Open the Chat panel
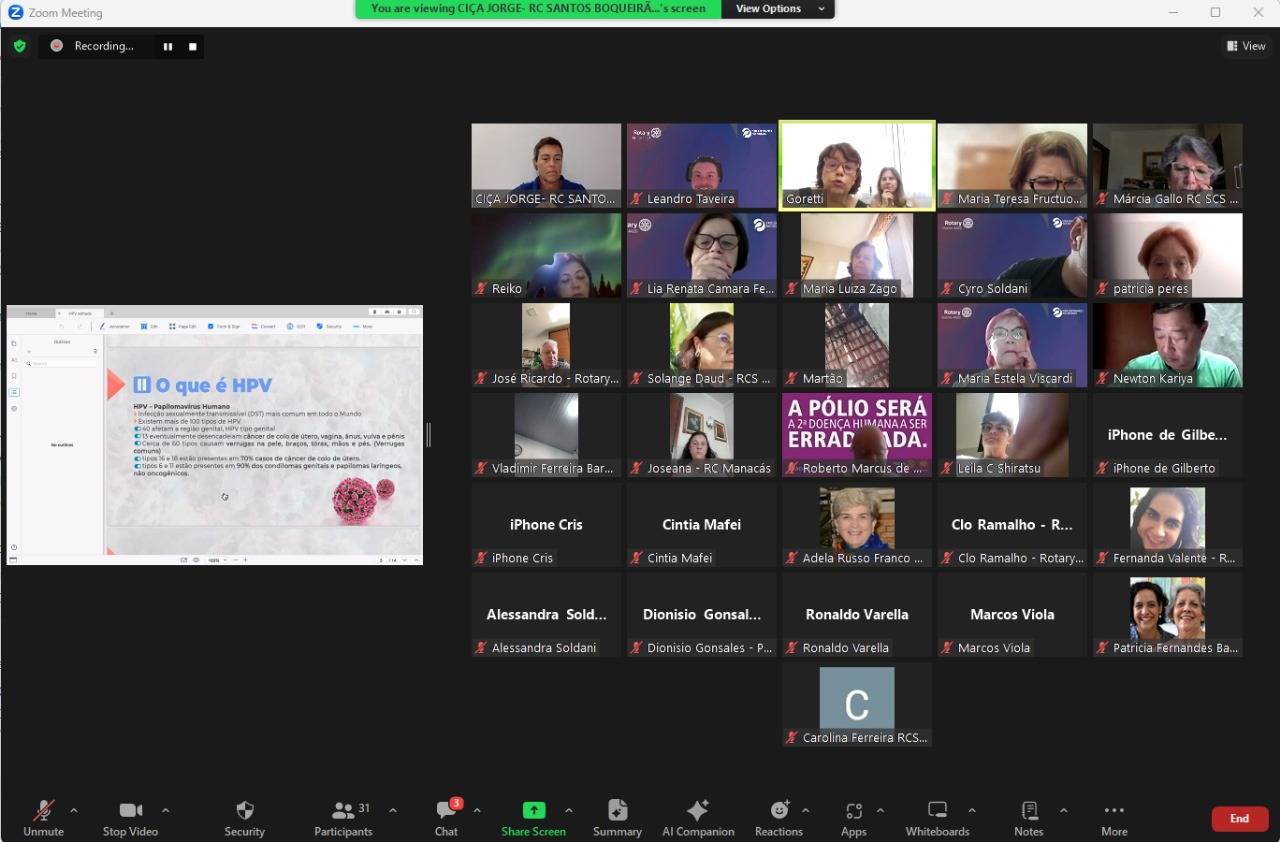The height and width of the screenshot is (842, 1280). click(x=446, y=811)
